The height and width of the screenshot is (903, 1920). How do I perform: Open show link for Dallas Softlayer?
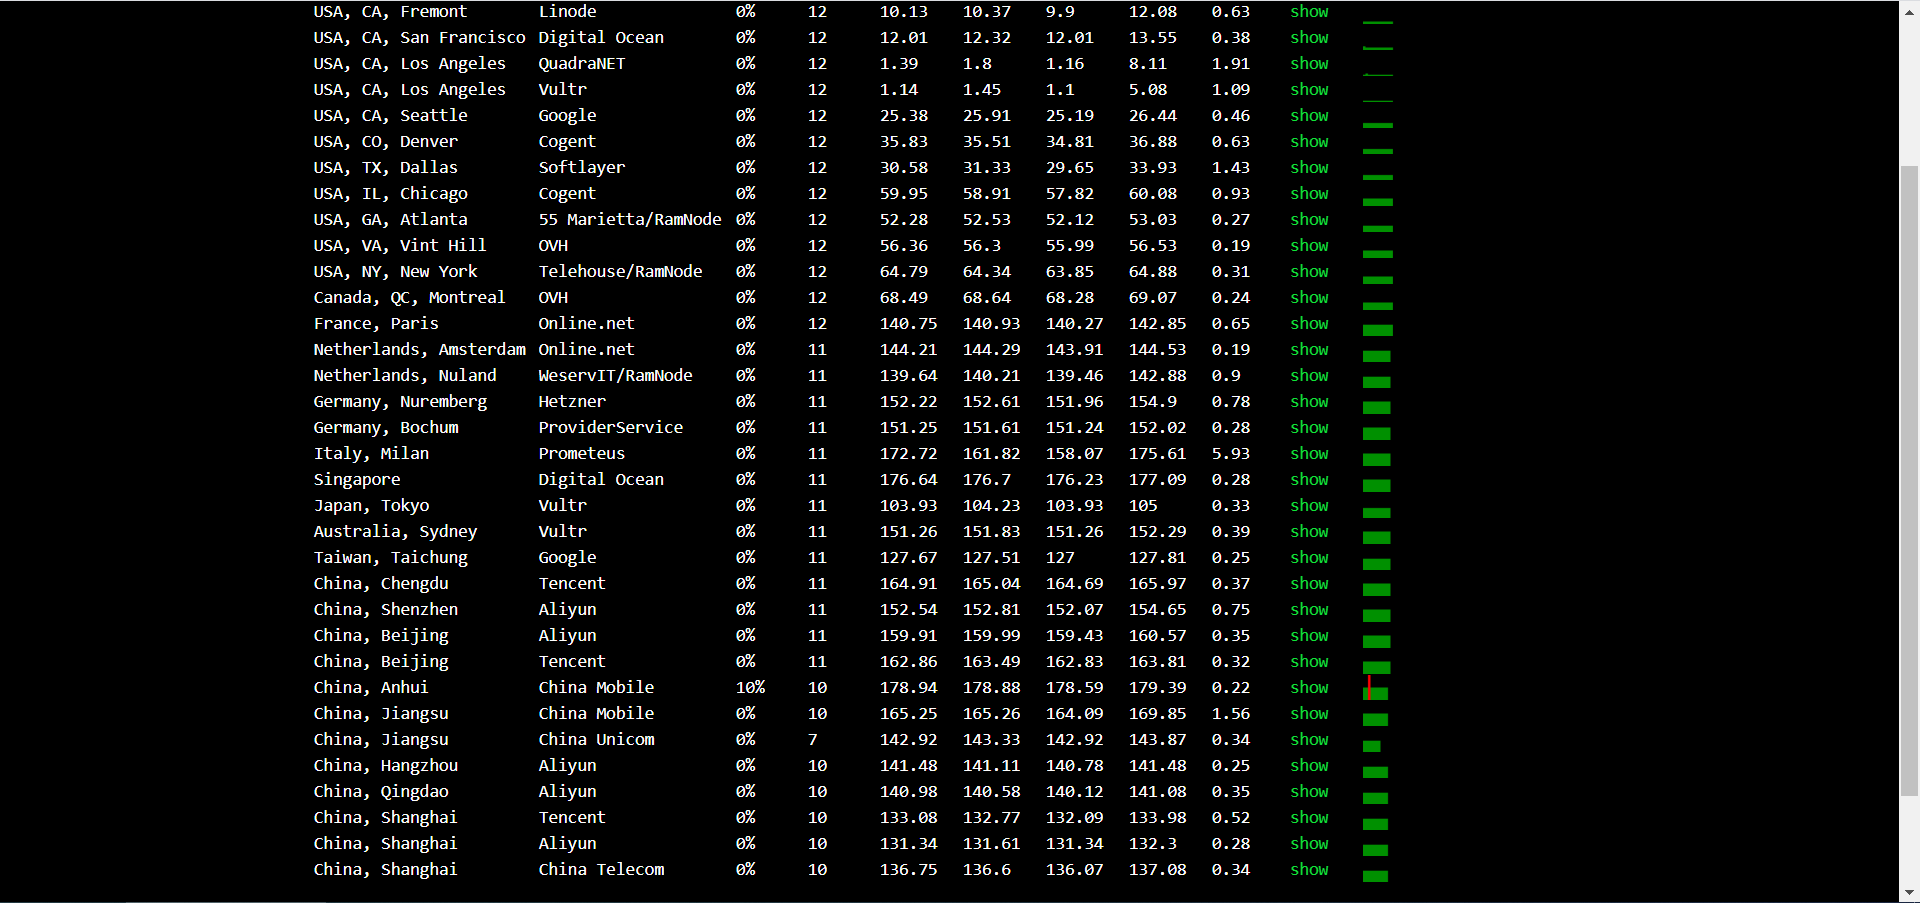(x=1309, y=168)
